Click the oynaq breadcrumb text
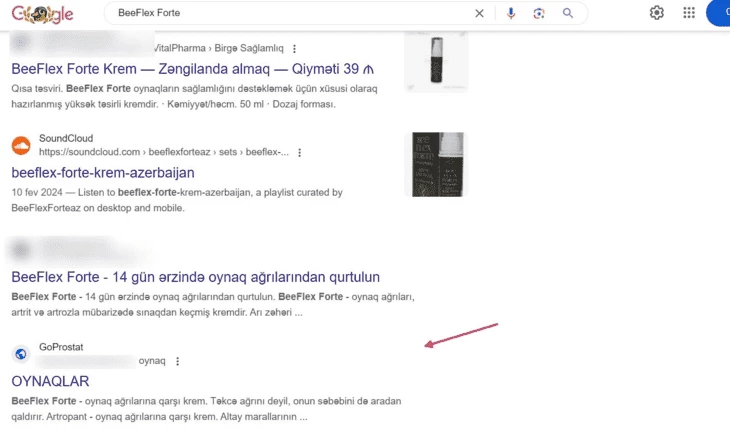The width and height of the screenshot is (730, 435). pos(152,360)
